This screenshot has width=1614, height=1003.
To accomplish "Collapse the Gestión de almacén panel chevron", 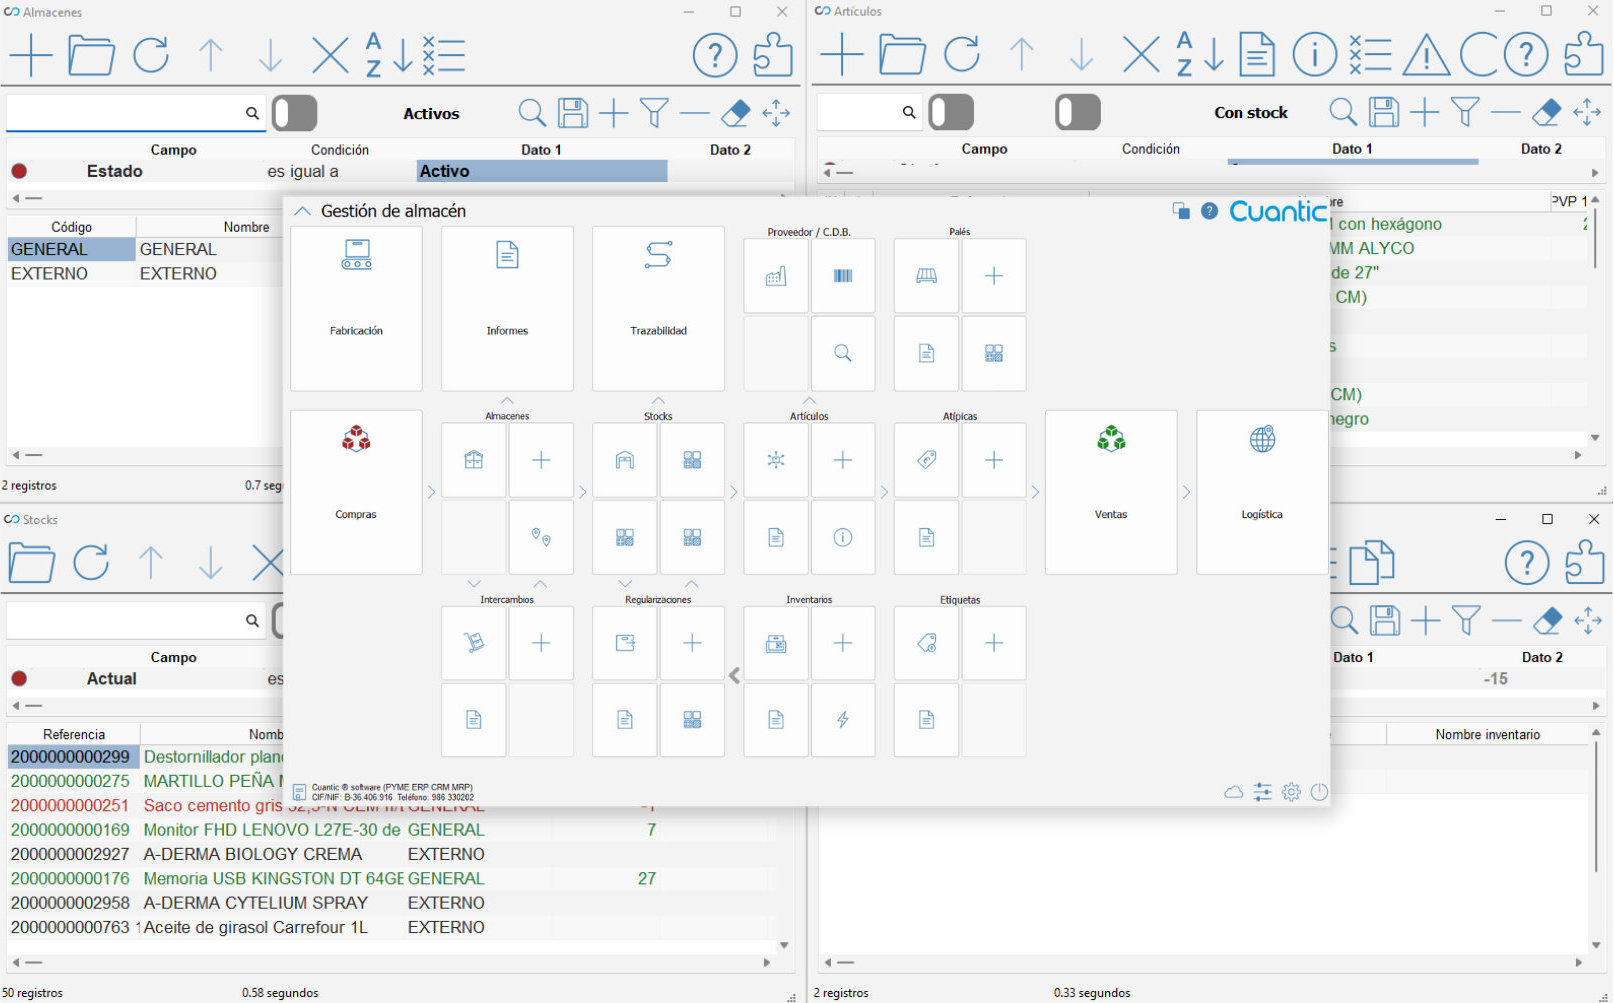I will click(302, 211).
